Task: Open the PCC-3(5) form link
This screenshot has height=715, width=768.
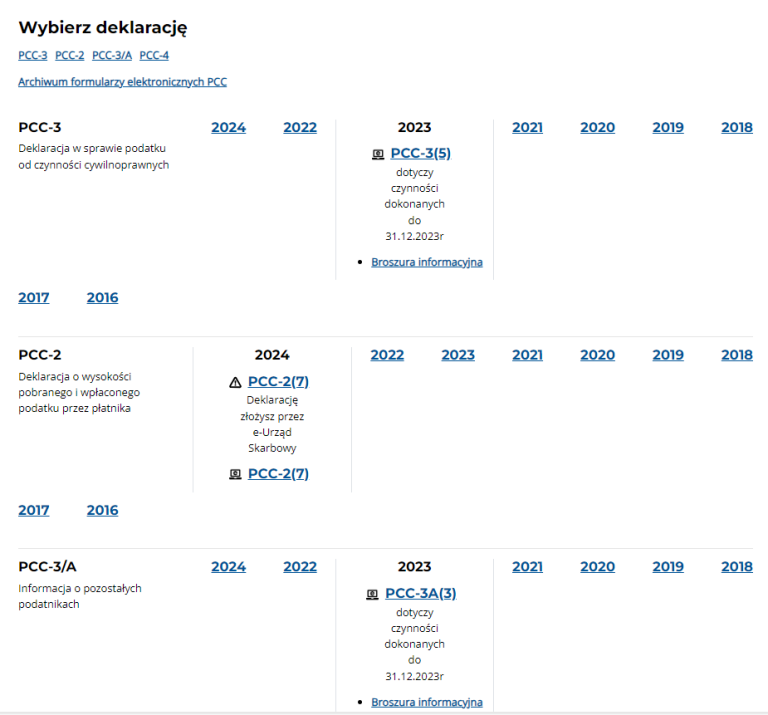Action: point(420,154)
